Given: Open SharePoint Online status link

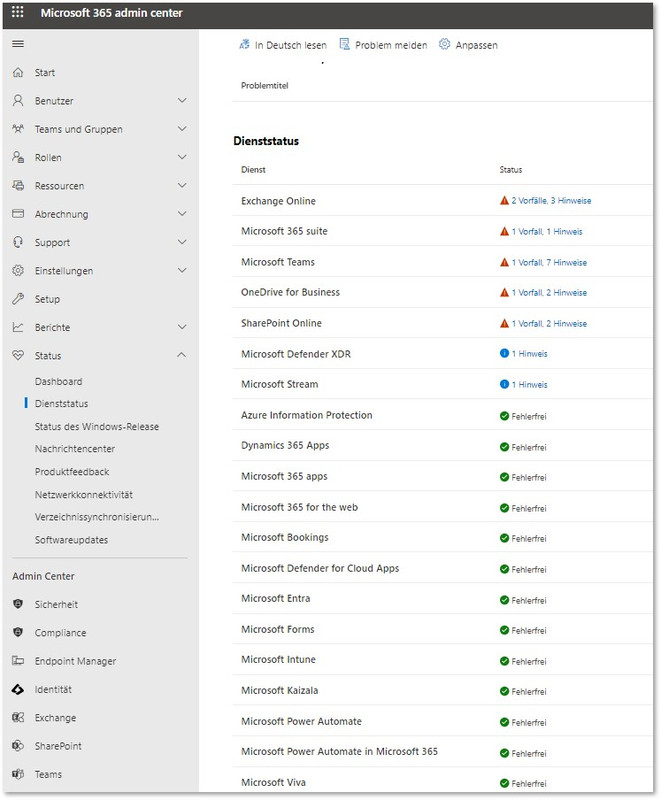Looking at the screenshot, I should click(549, 323).
